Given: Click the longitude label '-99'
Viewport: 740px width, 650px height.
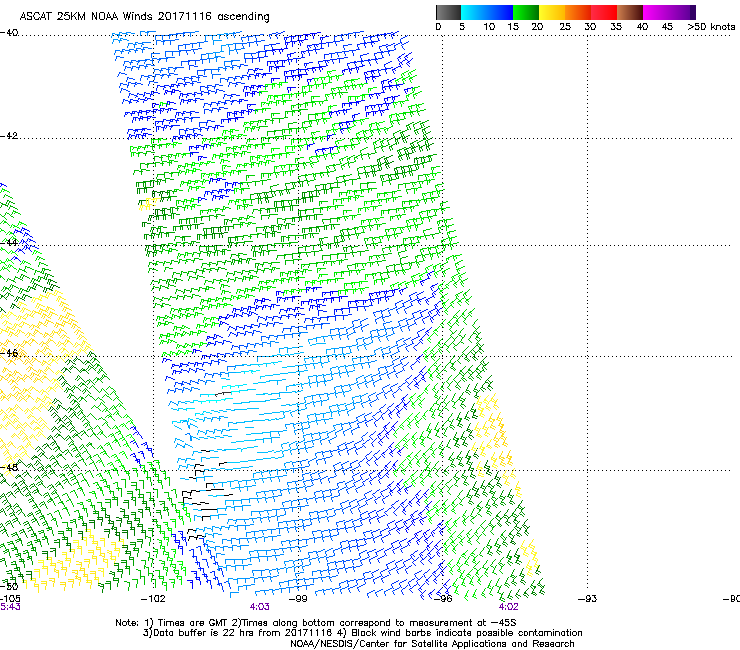Looking at the screenshot, I should (x=298, y=599).
